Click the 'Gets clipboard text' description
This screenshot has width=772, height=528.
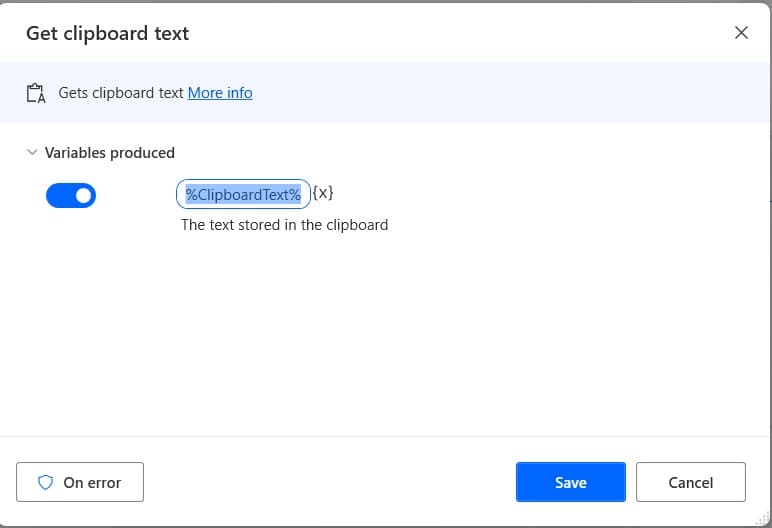[121, 93]
